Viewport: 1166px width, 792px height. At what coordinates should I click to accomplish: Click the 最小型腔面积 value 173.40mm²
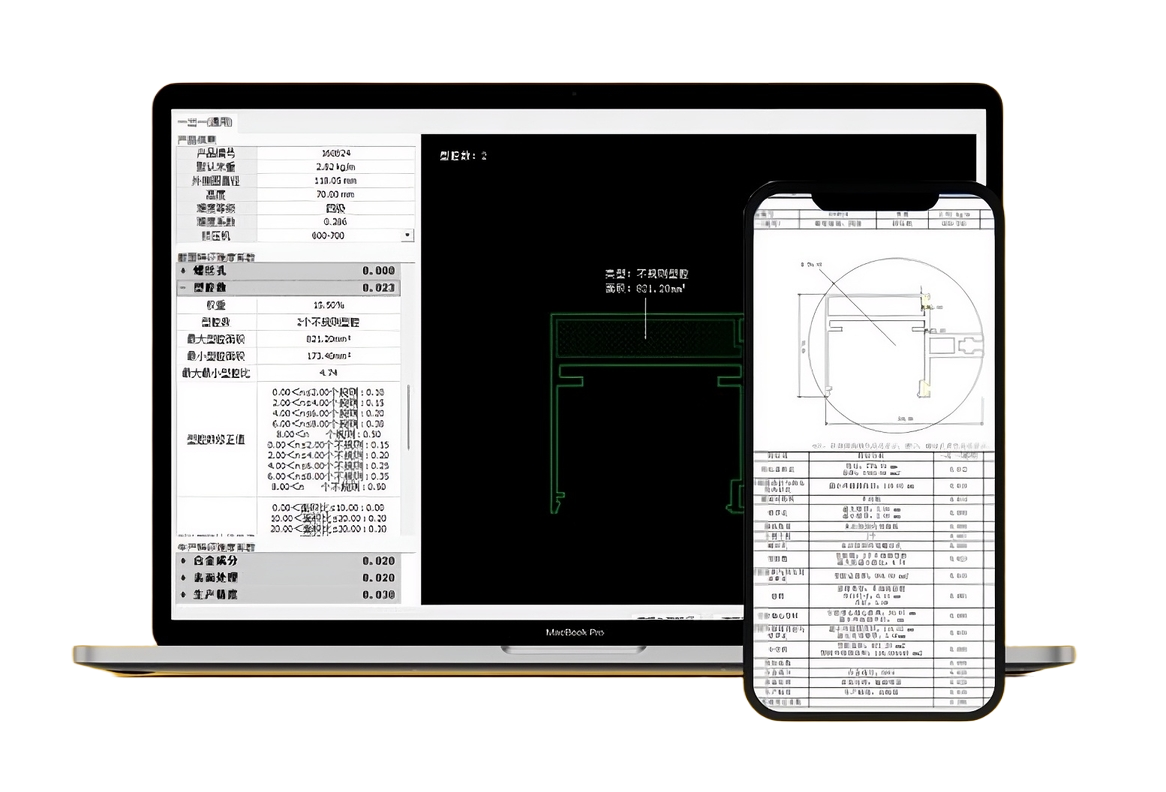click(328, 356)
